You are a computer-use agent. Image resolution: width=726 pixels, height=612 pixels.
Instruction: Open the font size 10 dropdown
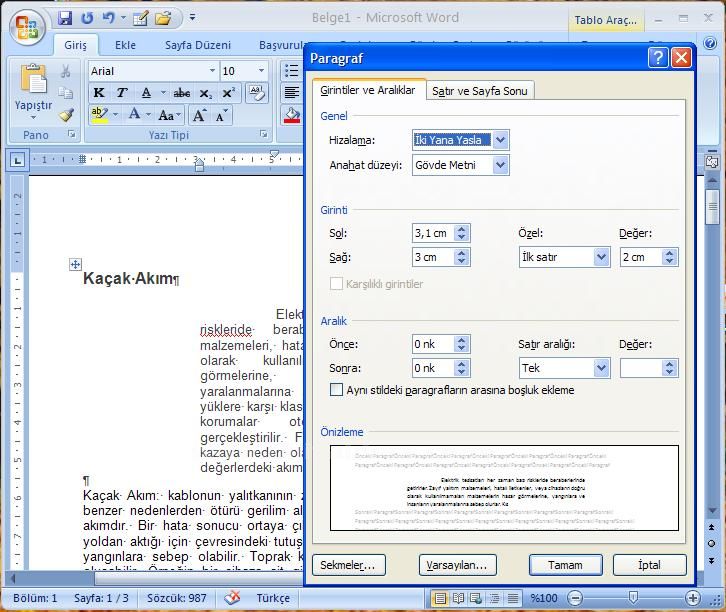click(x=262, y=70)
